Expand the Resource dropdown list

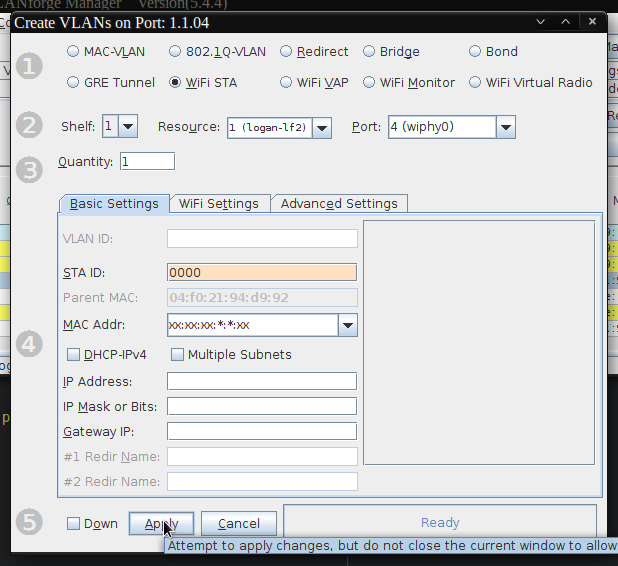click(x=322, y=127)
